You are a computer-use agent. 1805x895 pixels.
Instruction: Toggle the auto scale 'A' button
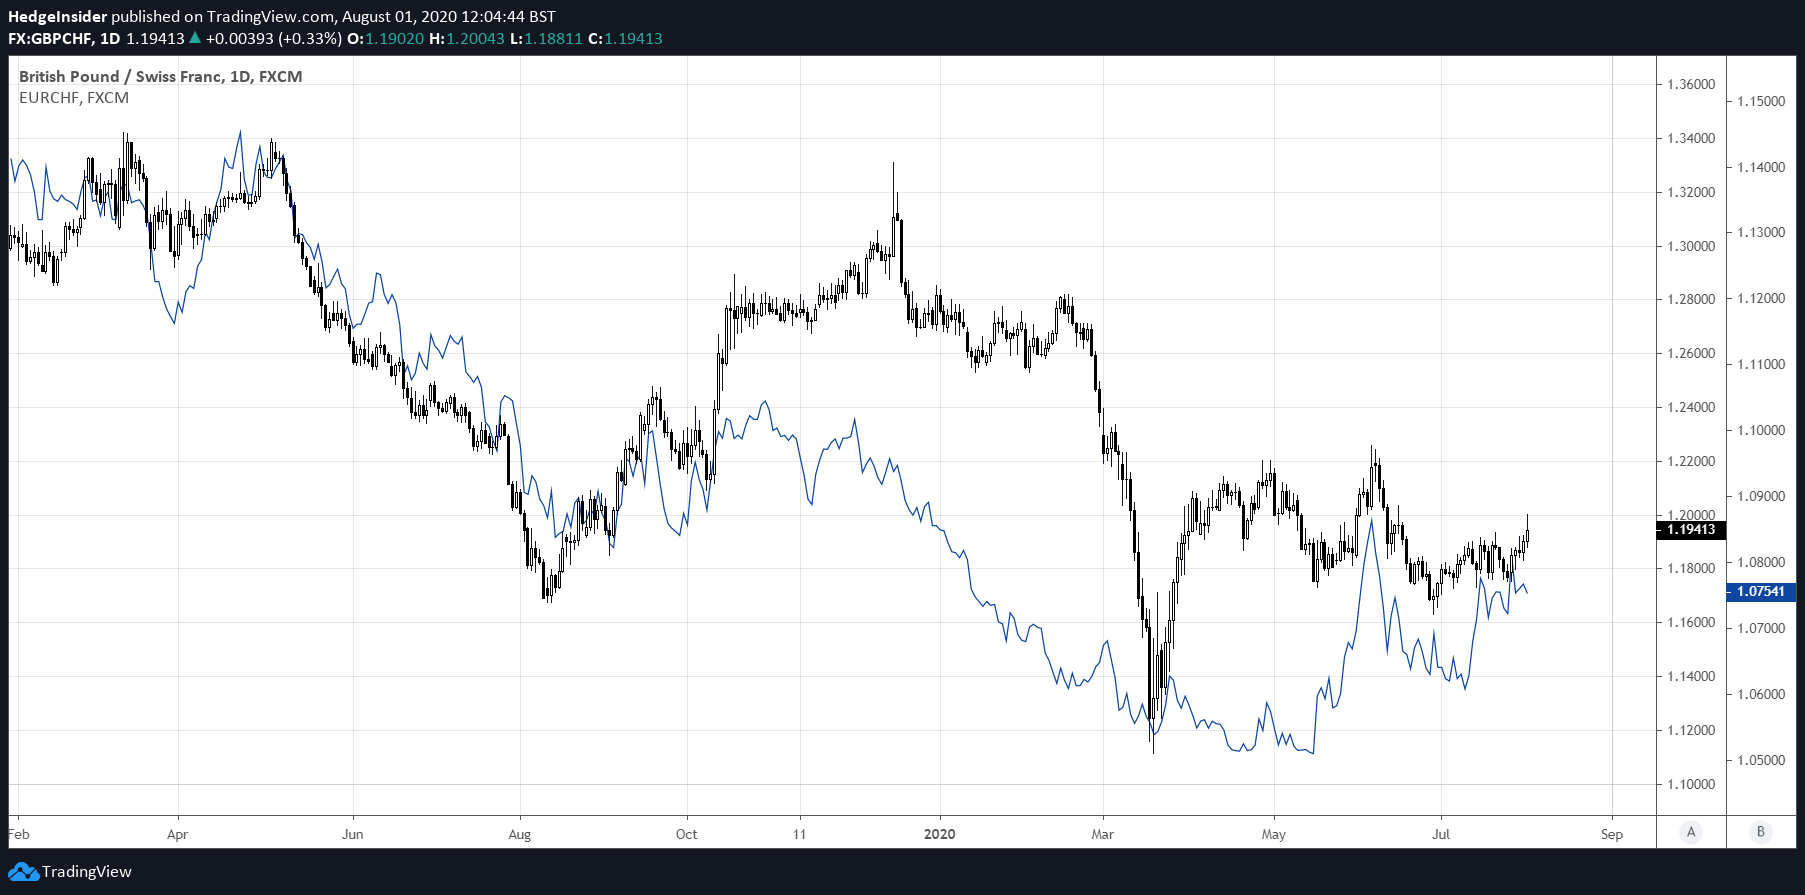[1691, 832]
